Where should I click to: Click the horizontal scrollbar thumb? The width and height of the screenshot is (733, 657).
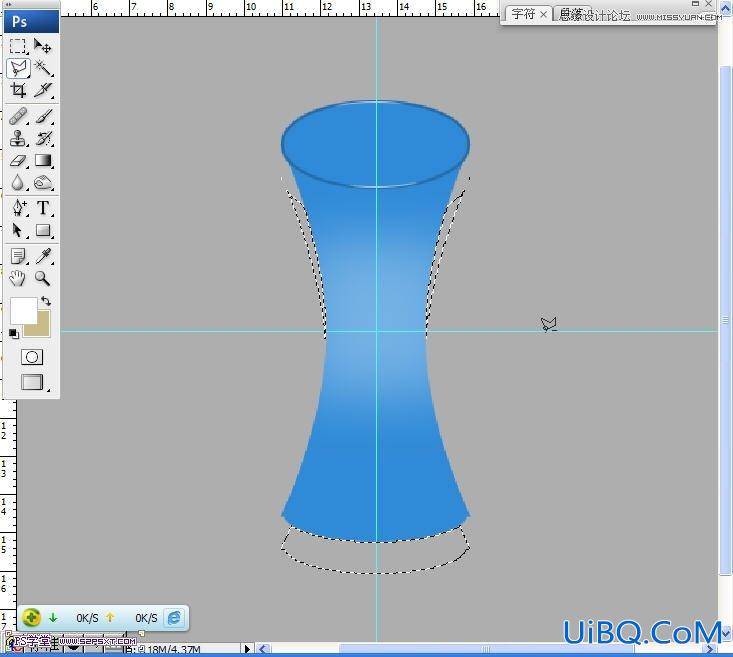click(486, 649)
